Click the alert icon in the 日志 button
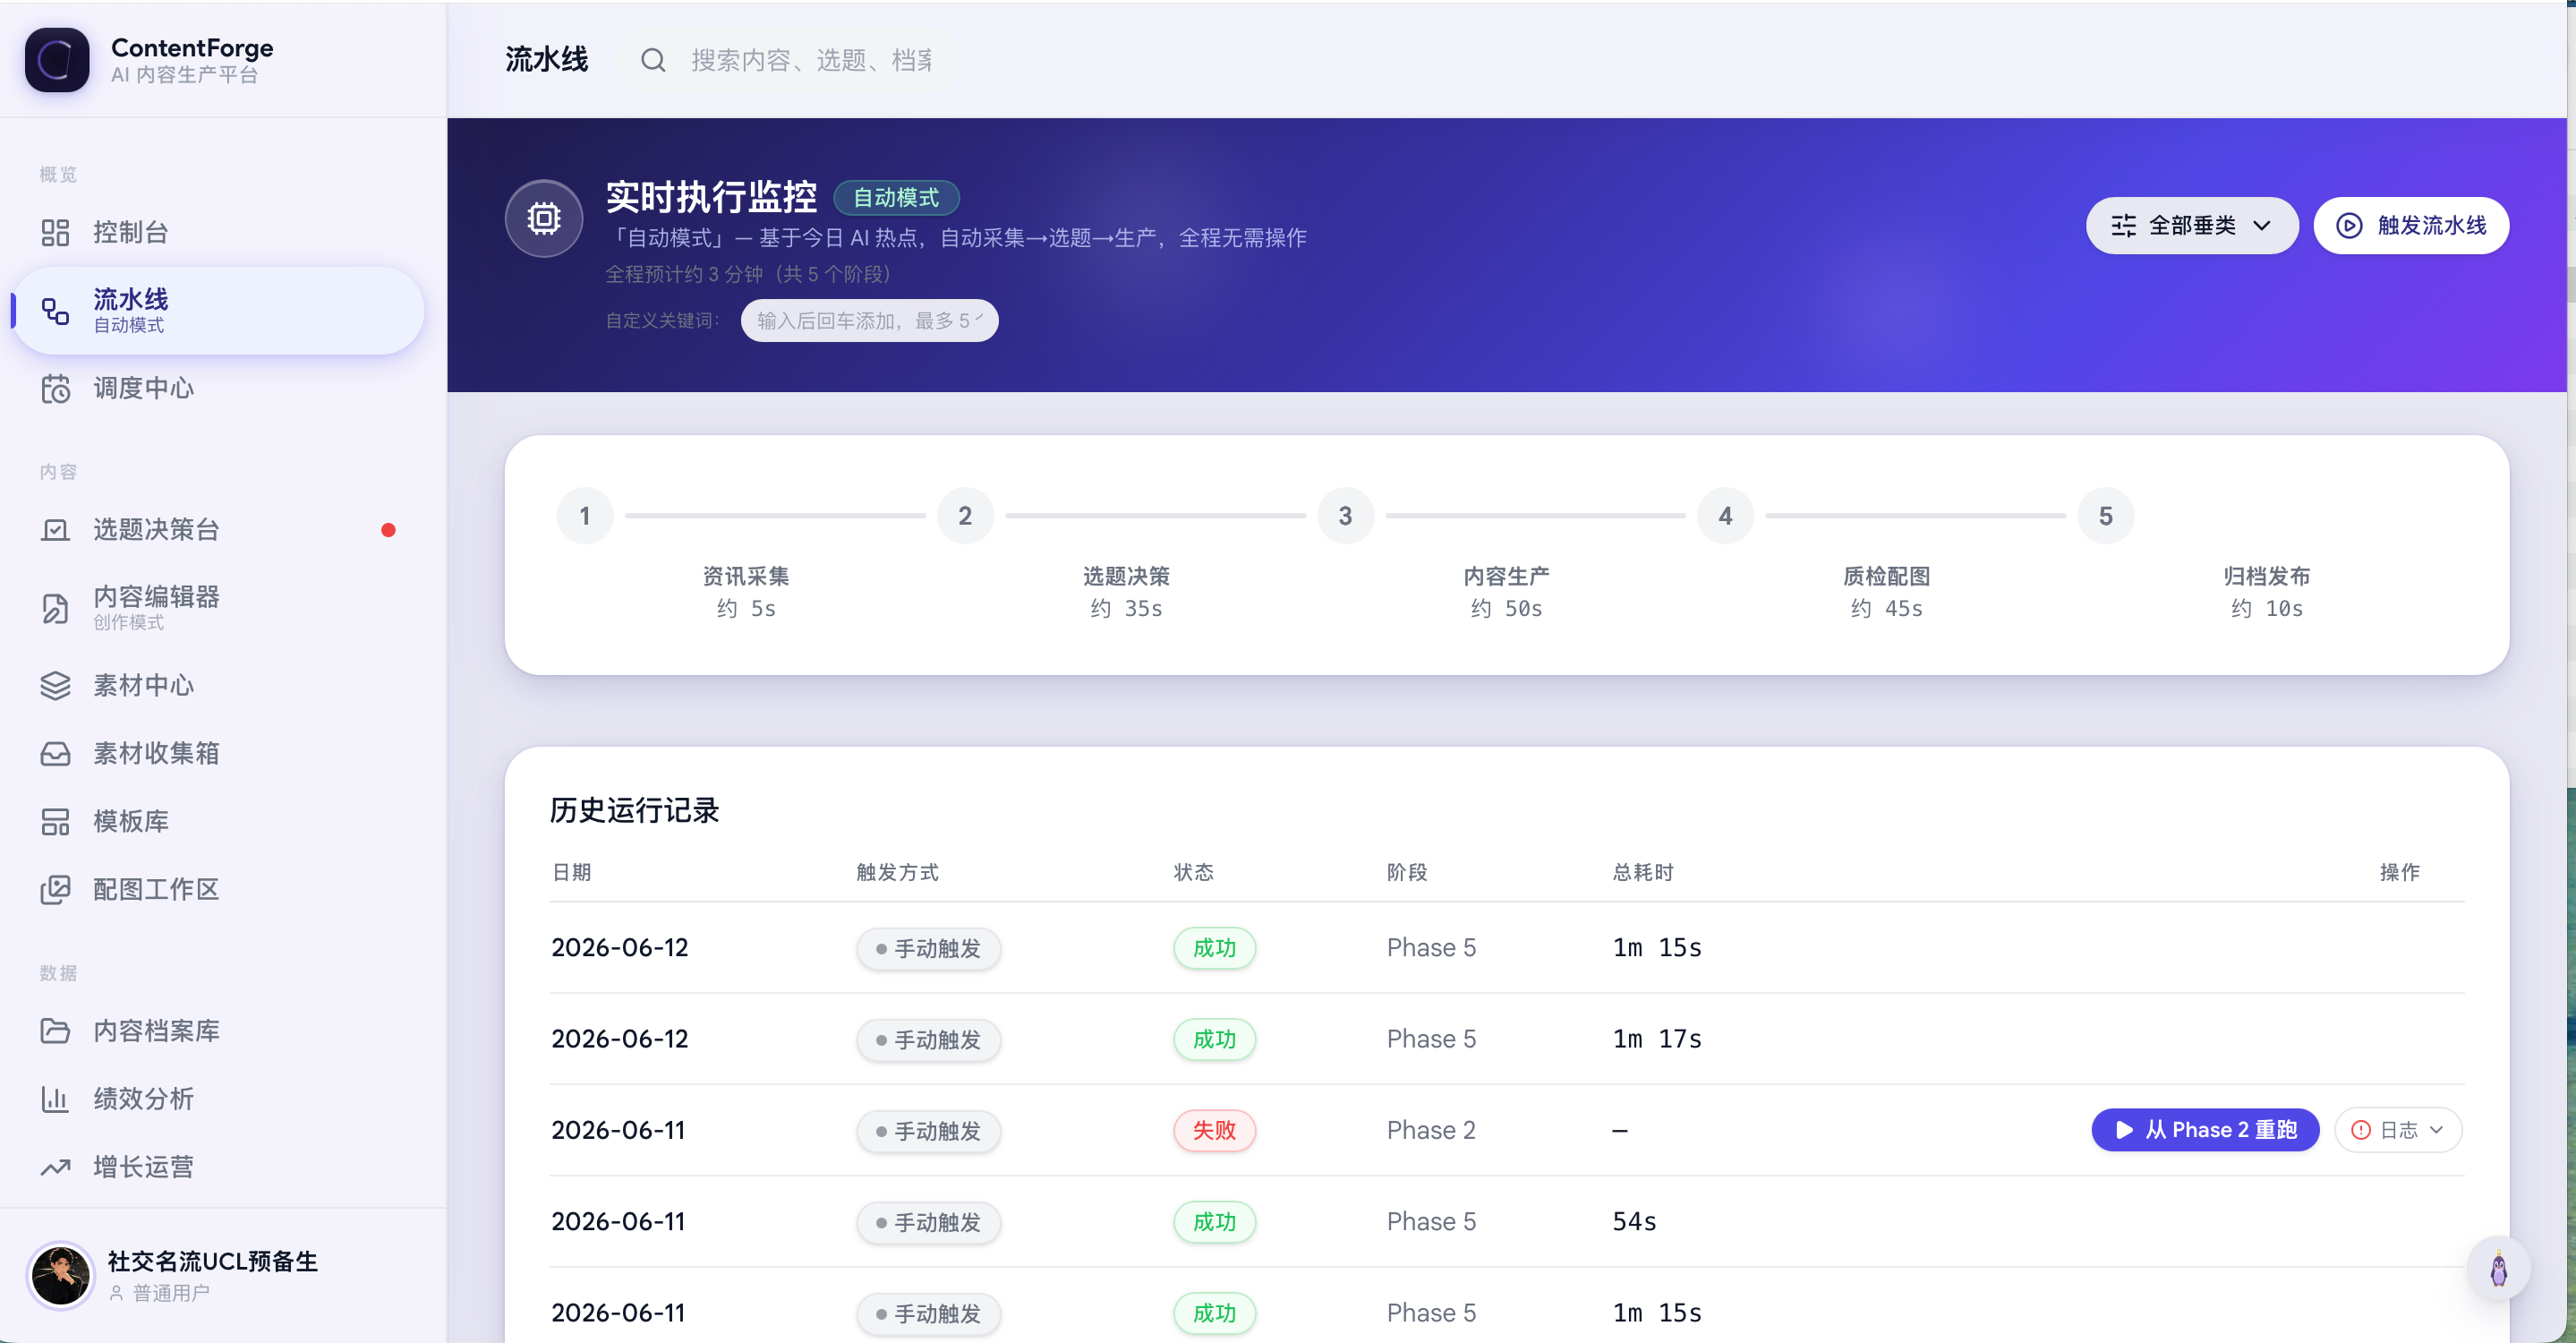2576x1343 pixels. 2360,1130
